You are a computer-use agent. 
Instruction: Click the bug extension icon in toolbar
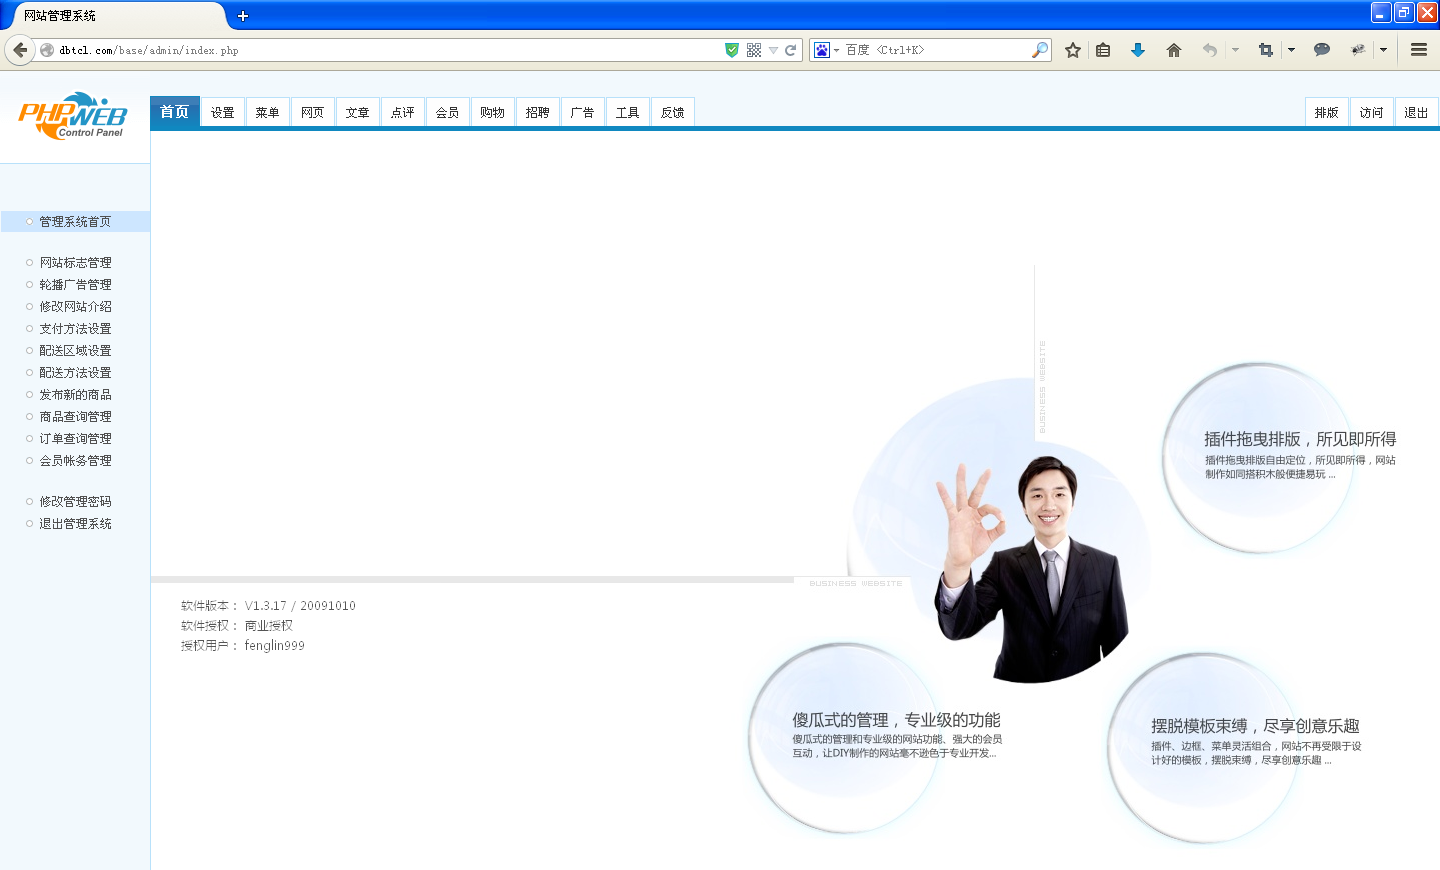[1358, 50]
